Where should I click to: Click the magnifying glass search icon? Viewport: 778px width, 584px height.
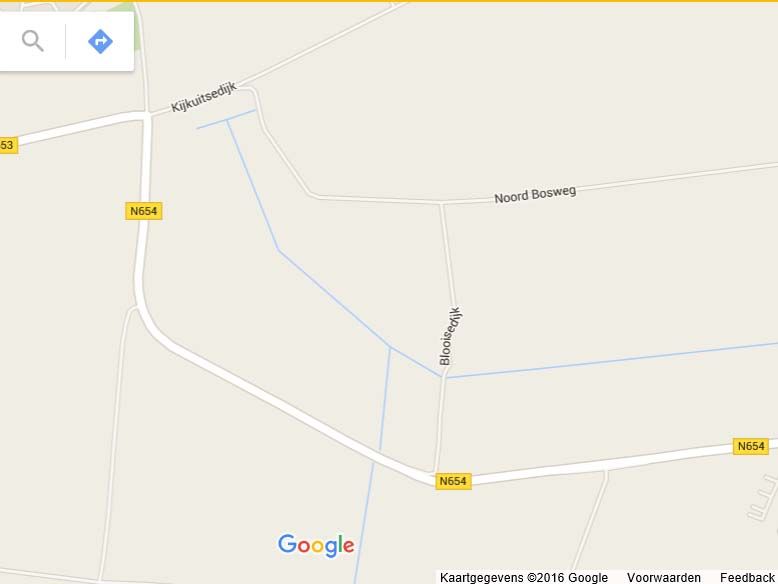[x=33, y=41]
